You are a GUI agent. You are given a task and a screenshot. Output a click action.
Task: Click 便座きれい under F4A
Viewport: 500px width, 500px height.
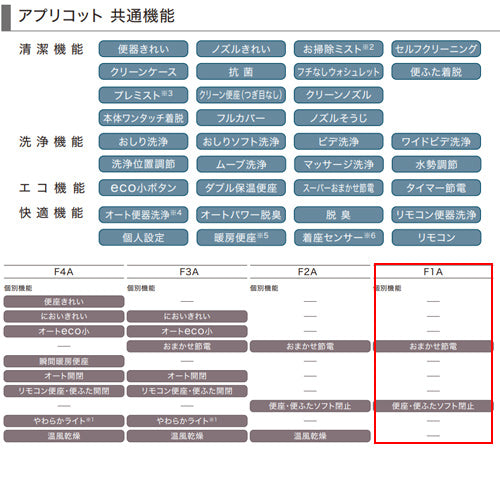coord(64,302)
